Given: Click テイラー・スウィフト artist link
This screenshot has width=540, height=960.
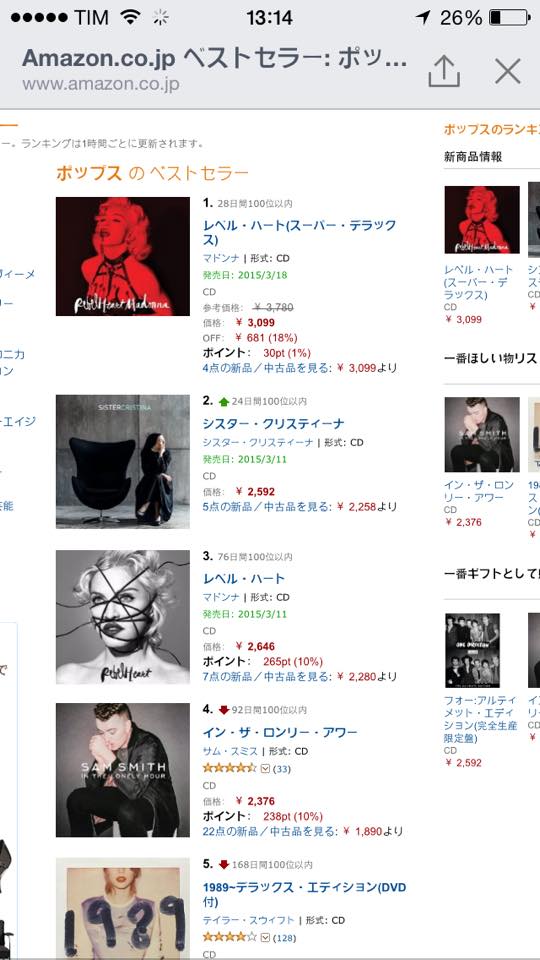Looking at the screenshot, I should tap(249, 920).
